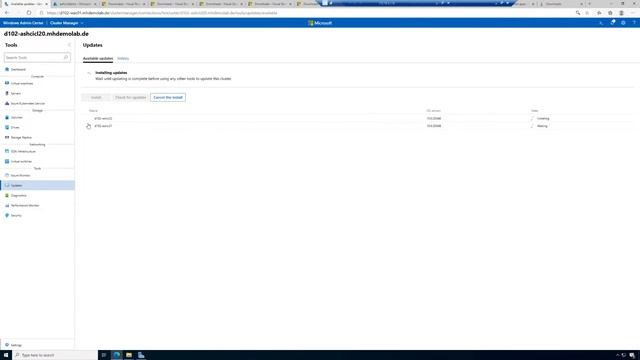This screenshot has width=640, height=360.
Task: Open Virtual machines tool
Action: [x=22, y=83]
